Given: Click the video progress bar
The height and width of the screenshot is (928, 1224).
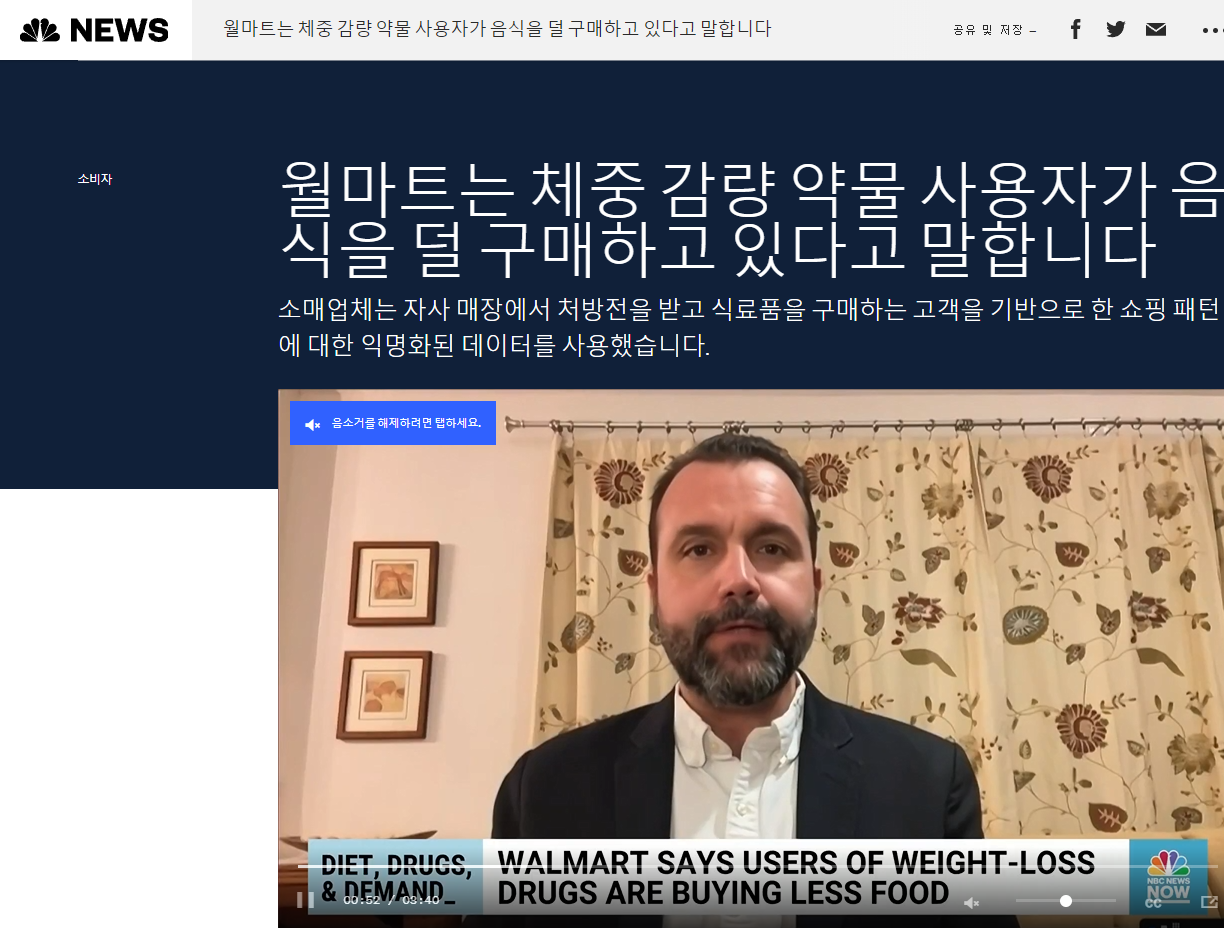Looking at the screenshot, I should tap(700, 866).
